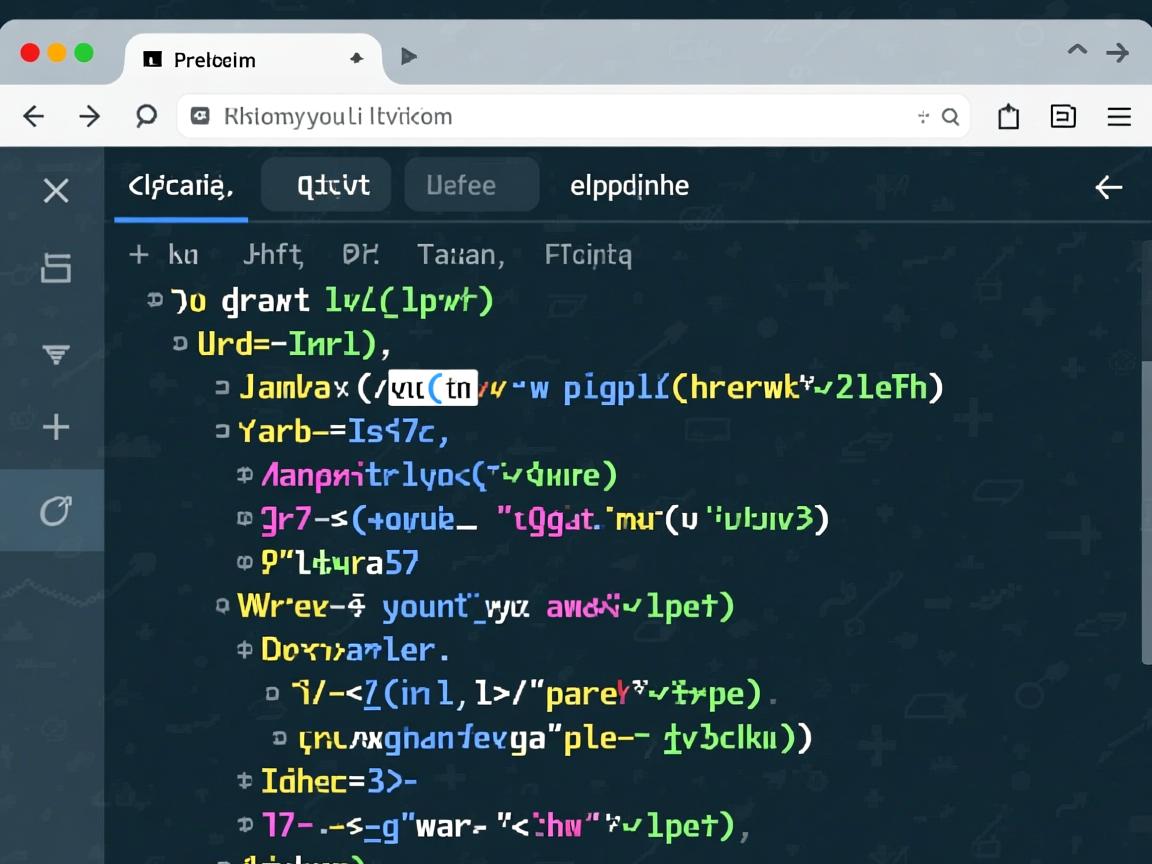1152x864 pixels.
Task: Click the search icon beside the address bar
Action: (146, 117)
